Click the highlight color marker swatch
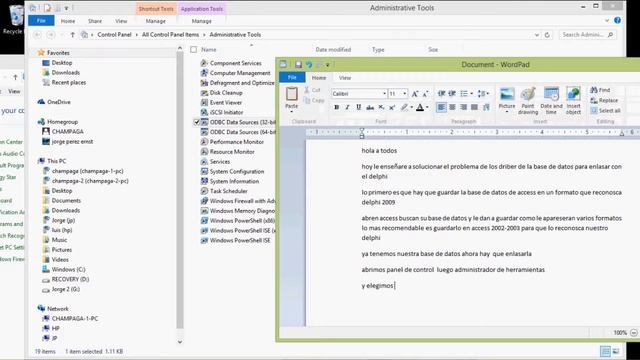 (404, 107)
